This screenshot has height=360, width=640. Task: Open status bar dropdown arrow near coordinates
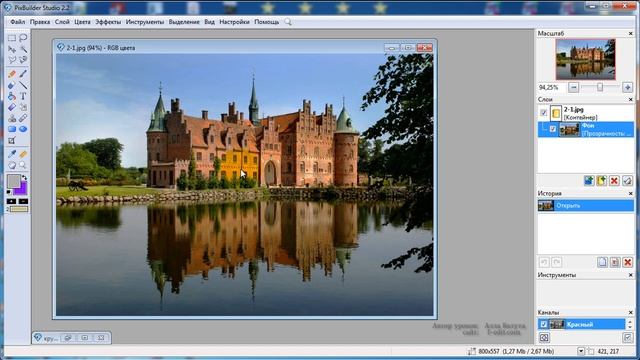(581, 351)
